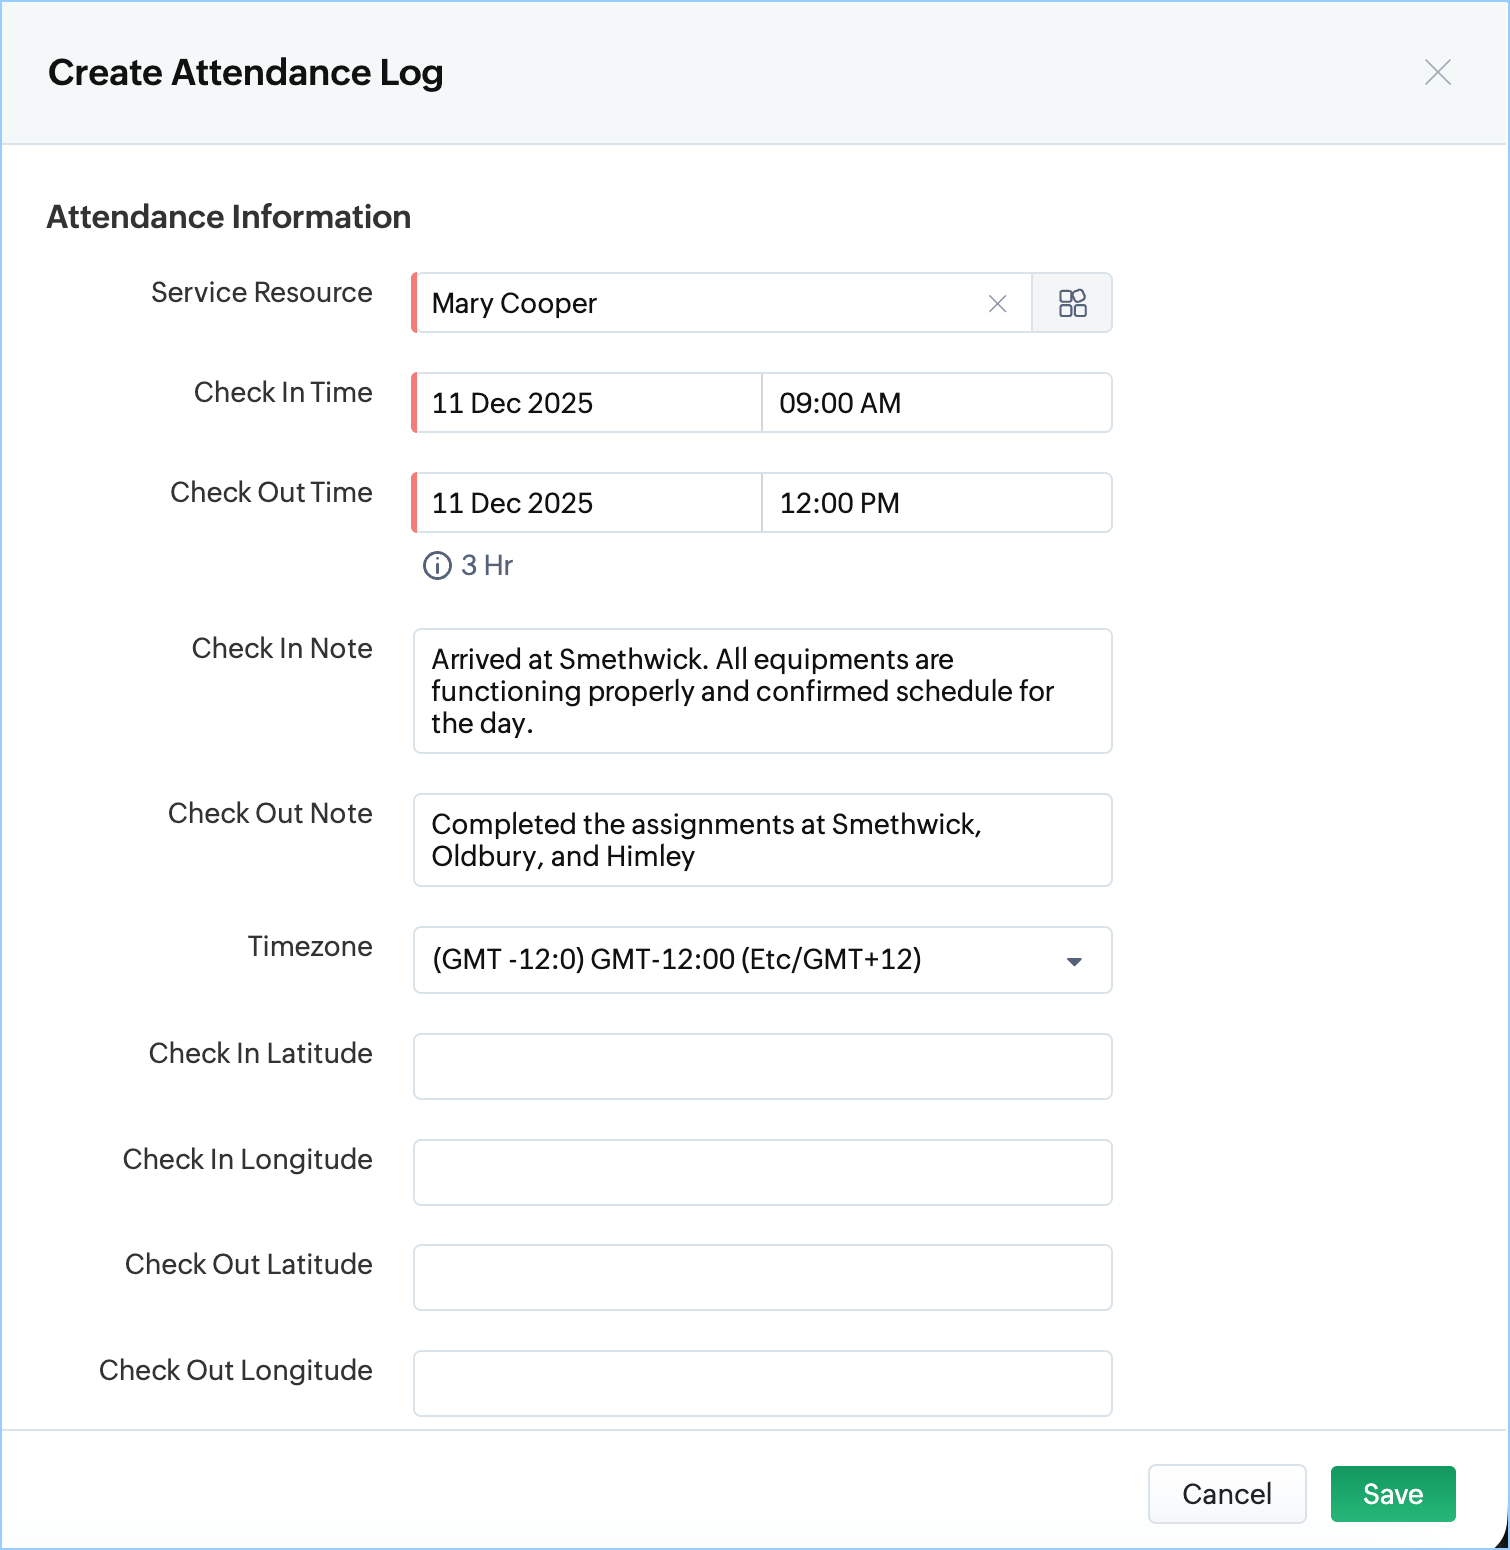Focus the Check In Longitude field
This screenshot has width=1510, height=1550.
[x=762, y=1172]
